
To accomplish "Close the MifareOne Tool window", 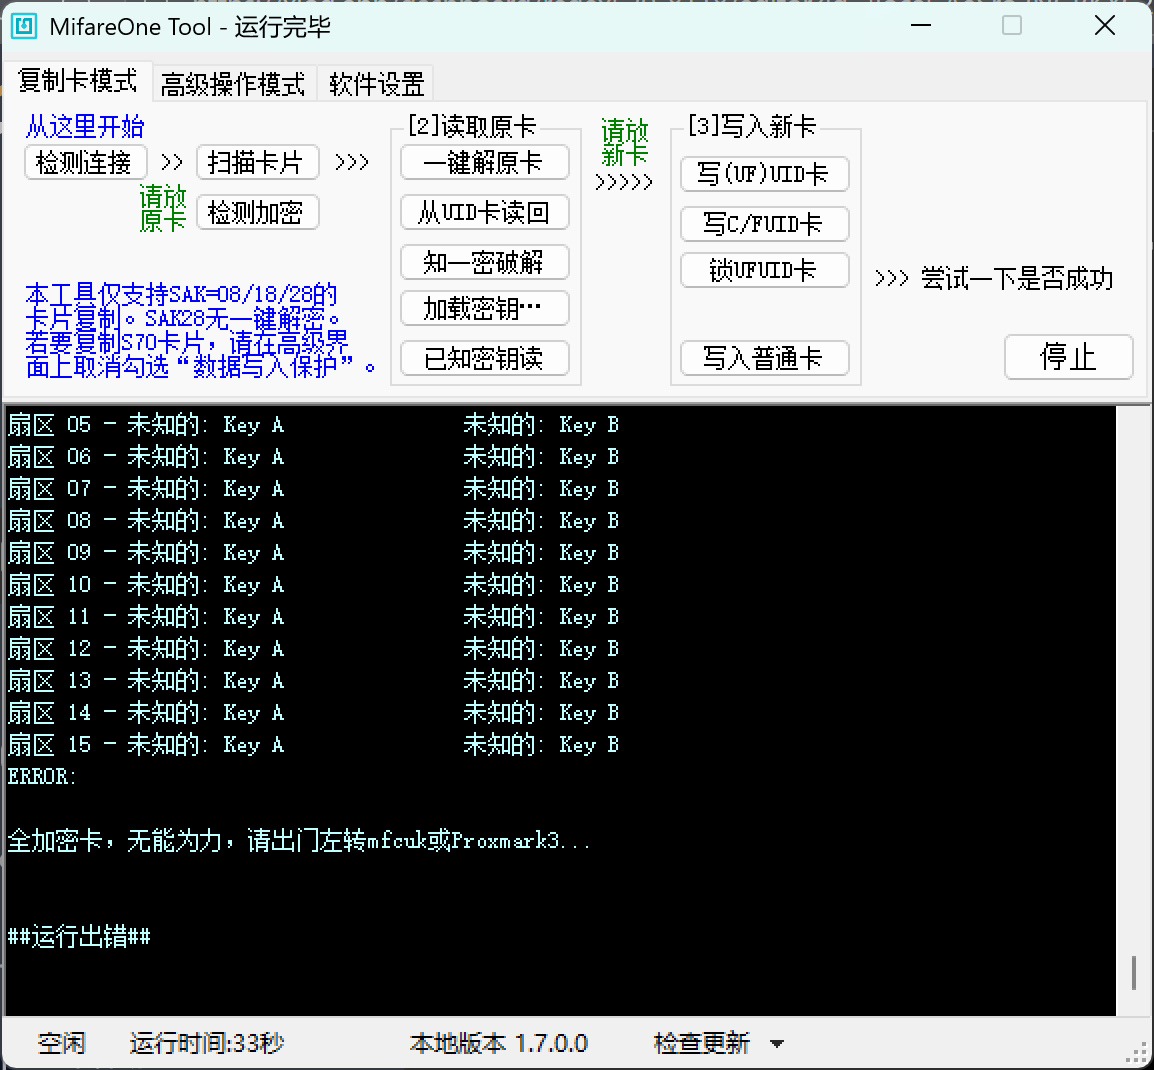I will pyautogui.click(x=1105, y=26).
